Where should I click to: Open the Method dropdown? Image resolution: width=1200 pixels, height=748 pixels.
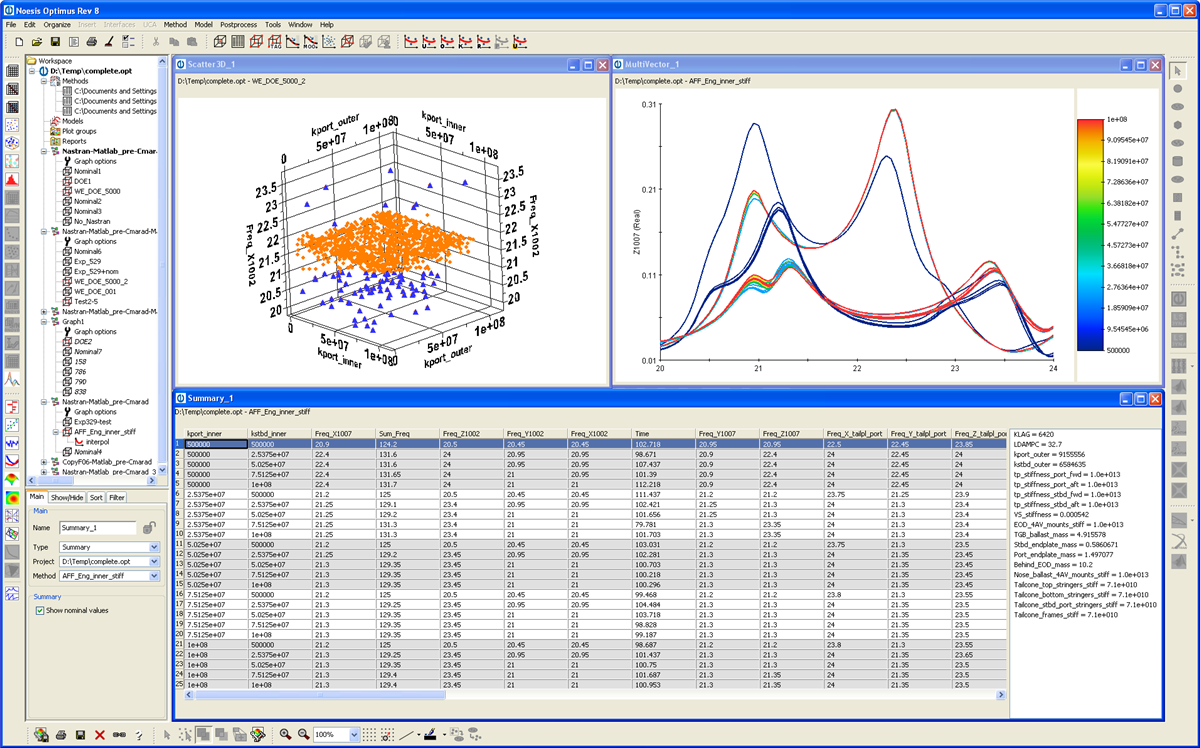(x=154, y=576)
